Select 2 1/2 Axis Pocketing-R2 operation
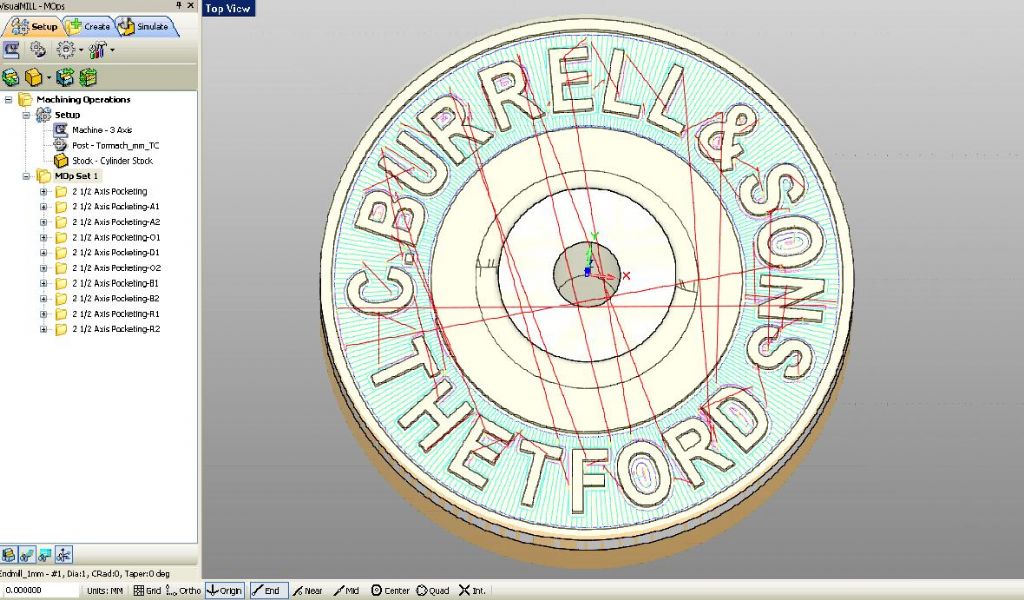This screenshot has height=600, width=1024. pos(116,329)
